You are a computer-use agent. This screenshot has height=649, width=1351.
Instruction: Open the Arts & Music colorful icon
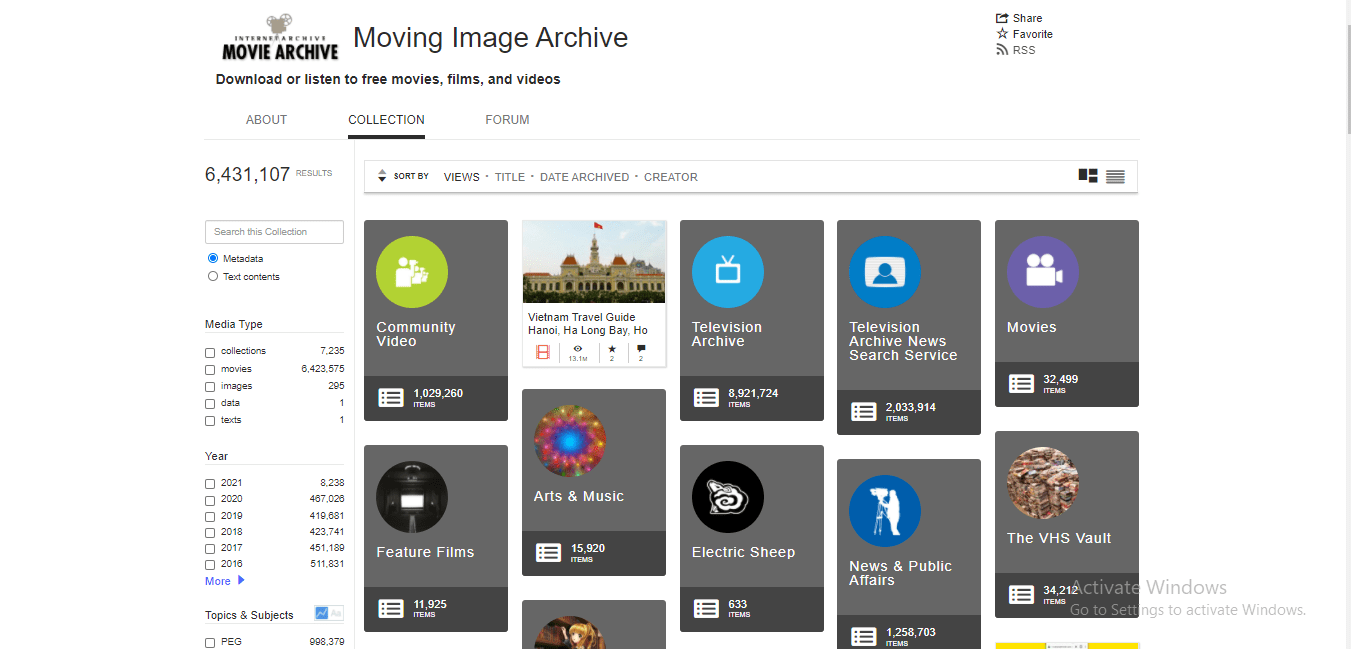tap(570, 441)
